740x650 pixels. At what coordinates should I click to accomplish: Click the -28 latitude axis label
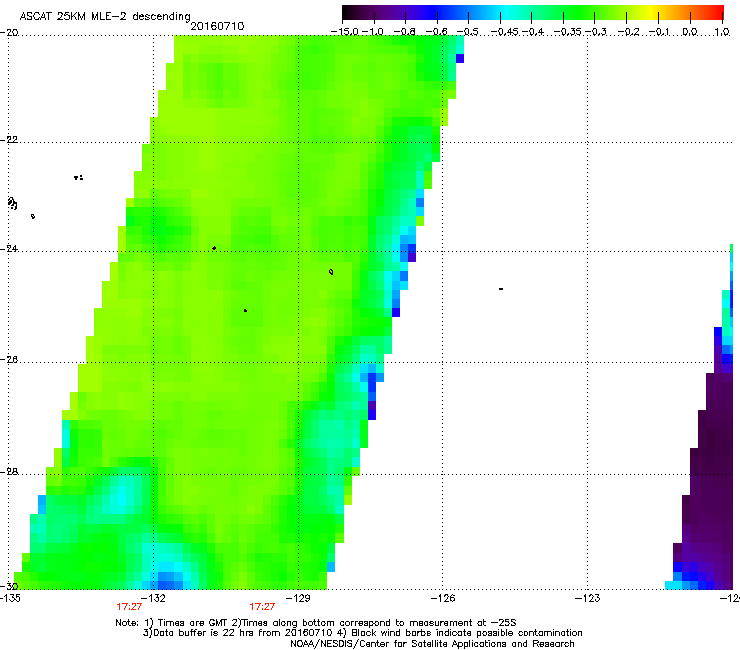coord(9,472)
